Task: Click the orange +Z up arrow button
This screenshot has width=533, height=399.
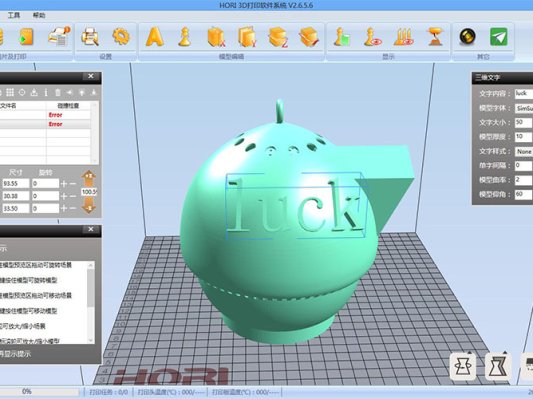Action: coord(88,178)
